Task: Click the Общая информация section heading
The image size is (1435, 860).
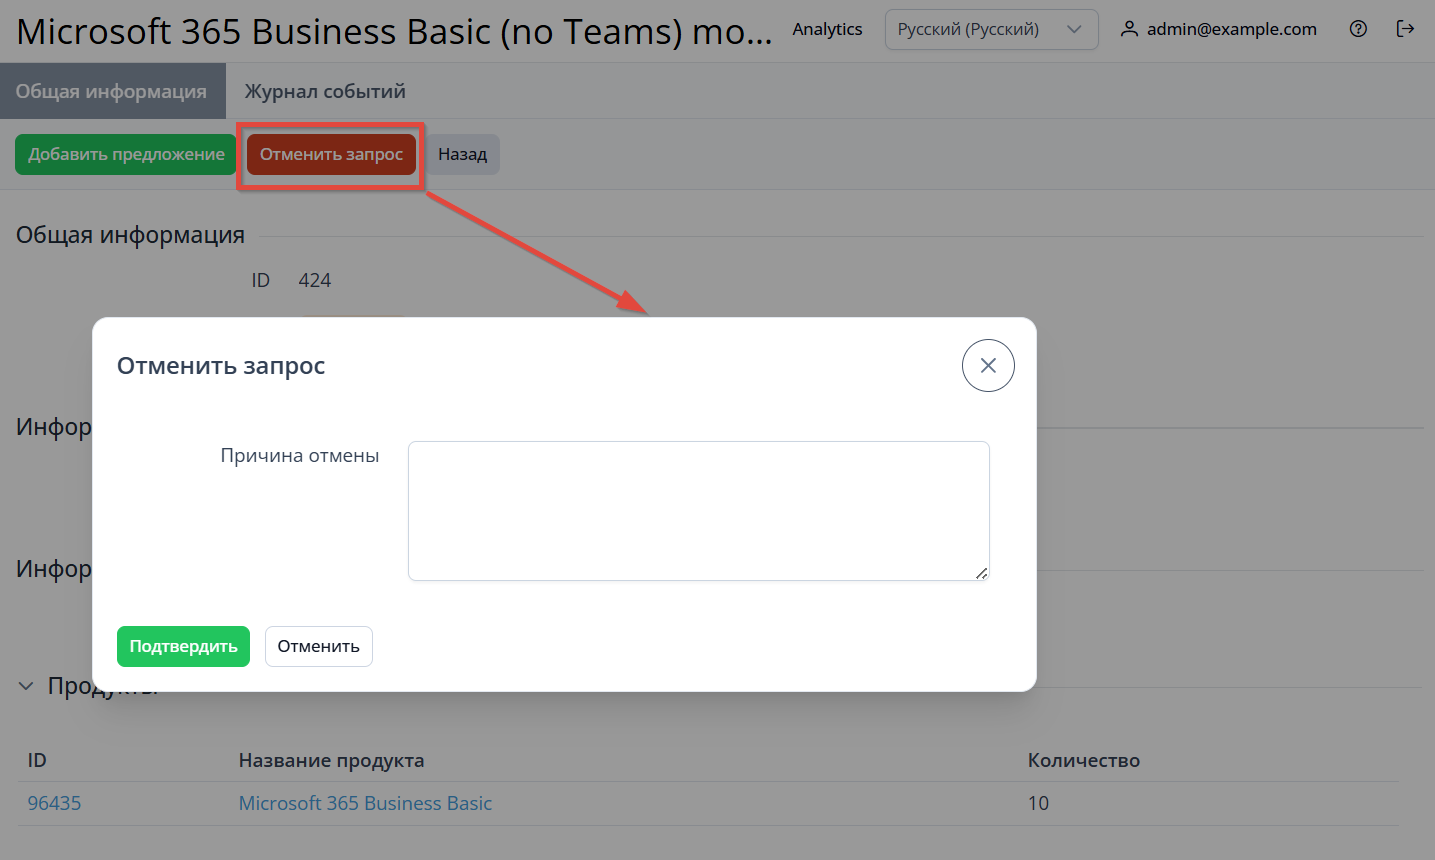Action: coord(130,235)
